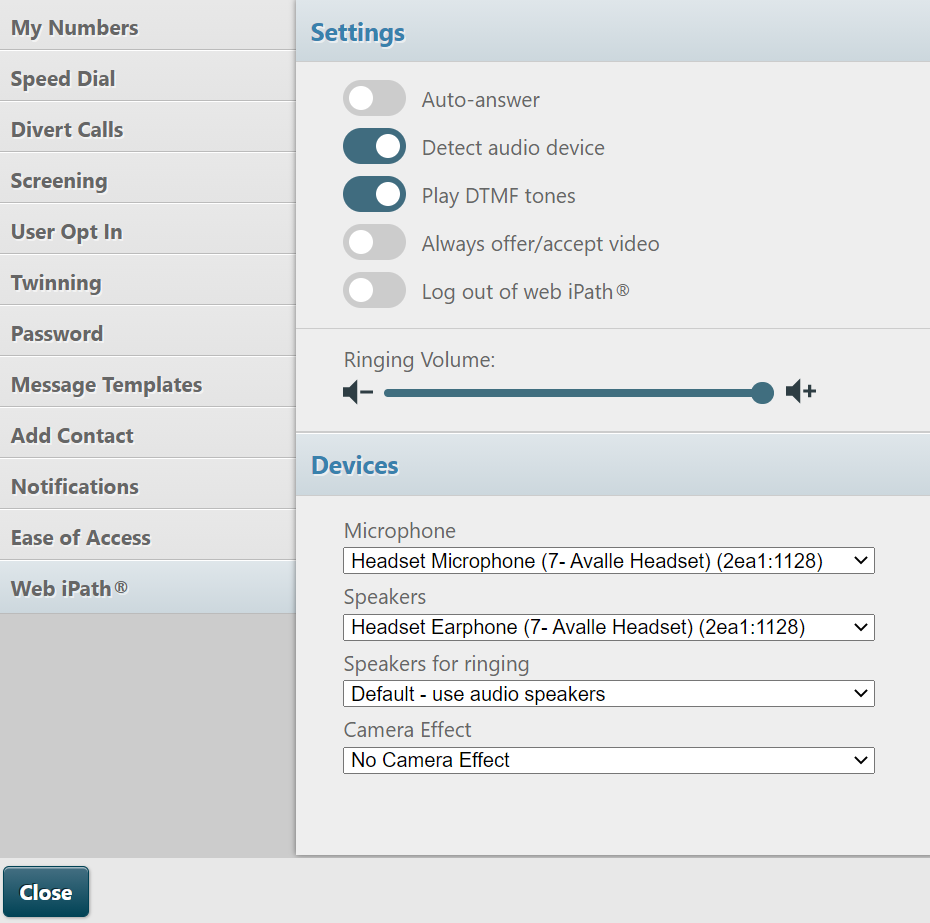Open the Screening section
930x923 pixels.
(x=148, y=179)
